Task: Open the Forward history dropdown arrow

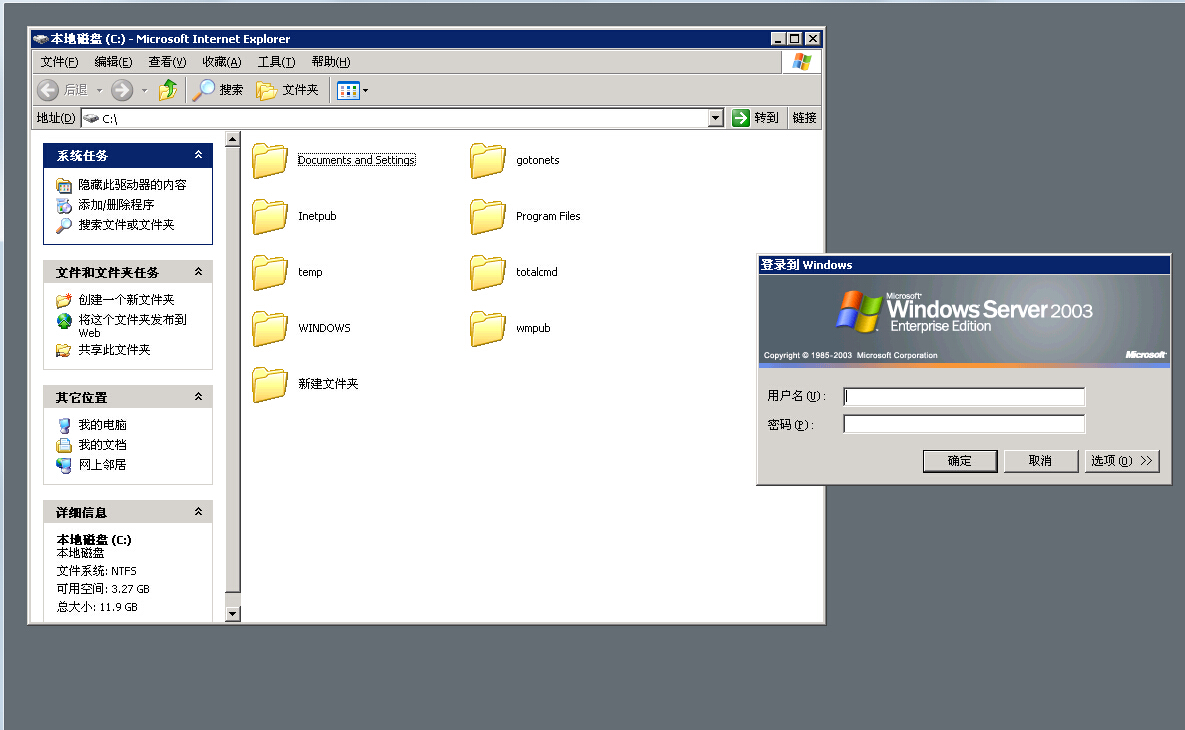Action: point(144,91)
